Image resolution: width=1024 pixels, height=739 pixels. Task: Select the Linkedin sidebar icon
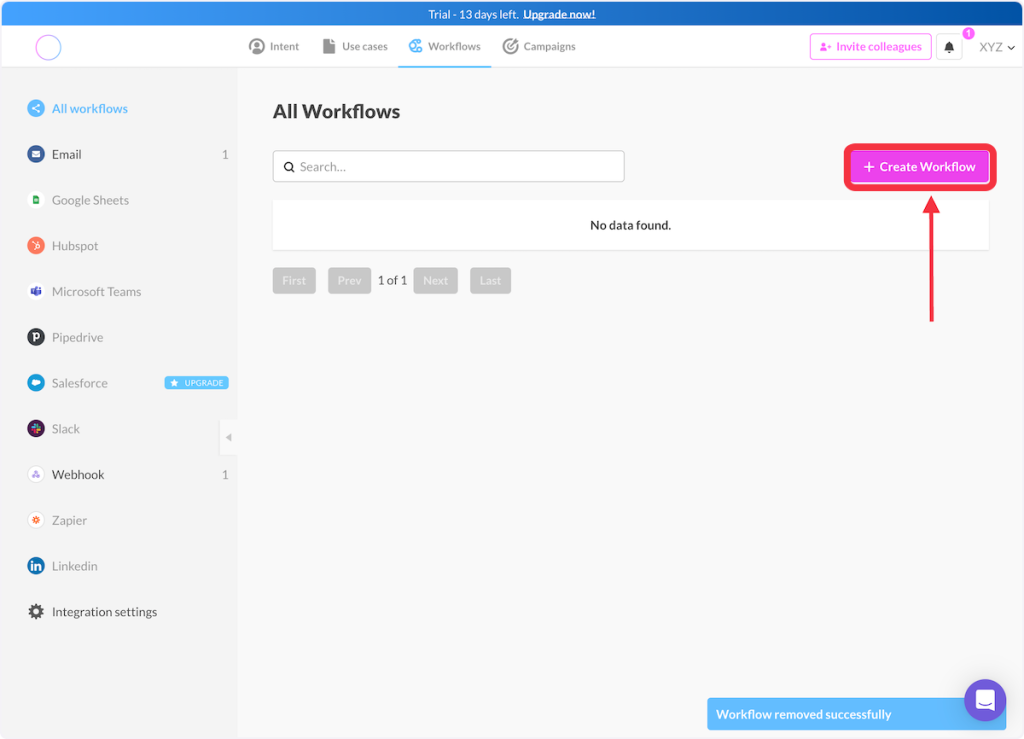(36, 566)
